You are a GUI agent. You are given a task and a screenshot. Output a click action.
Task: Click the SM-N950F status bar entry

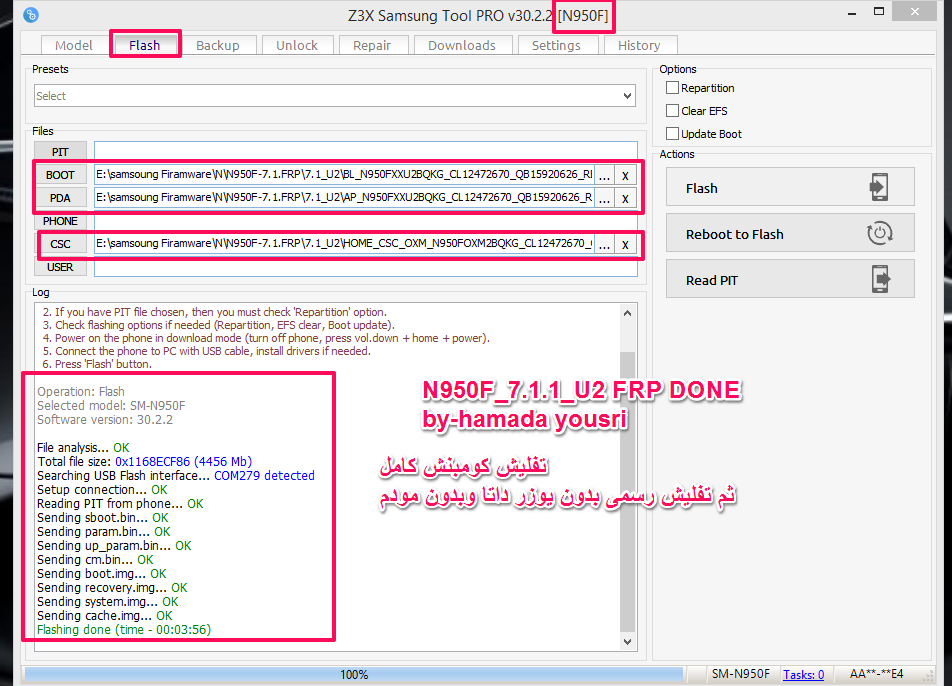click(740, 674)
